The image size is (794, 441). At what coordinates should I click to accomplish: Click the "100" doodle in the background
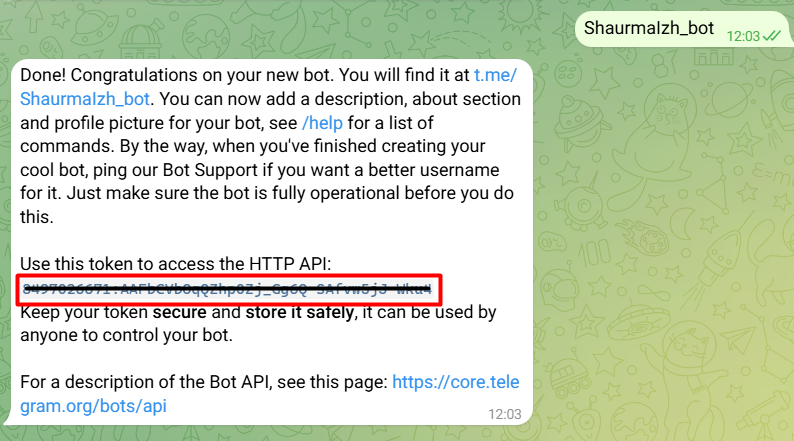pos(594,252)
